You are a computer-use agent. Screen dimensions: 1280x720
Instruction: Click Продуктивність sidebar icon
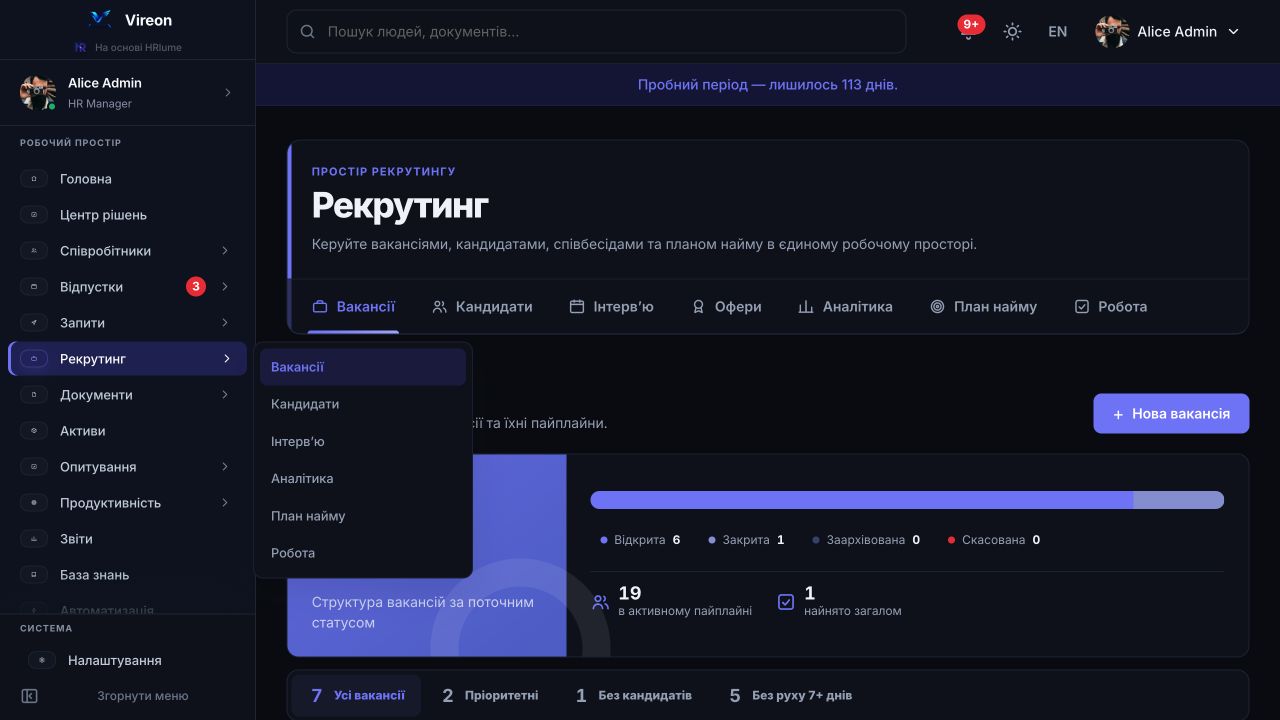(34, 503)
